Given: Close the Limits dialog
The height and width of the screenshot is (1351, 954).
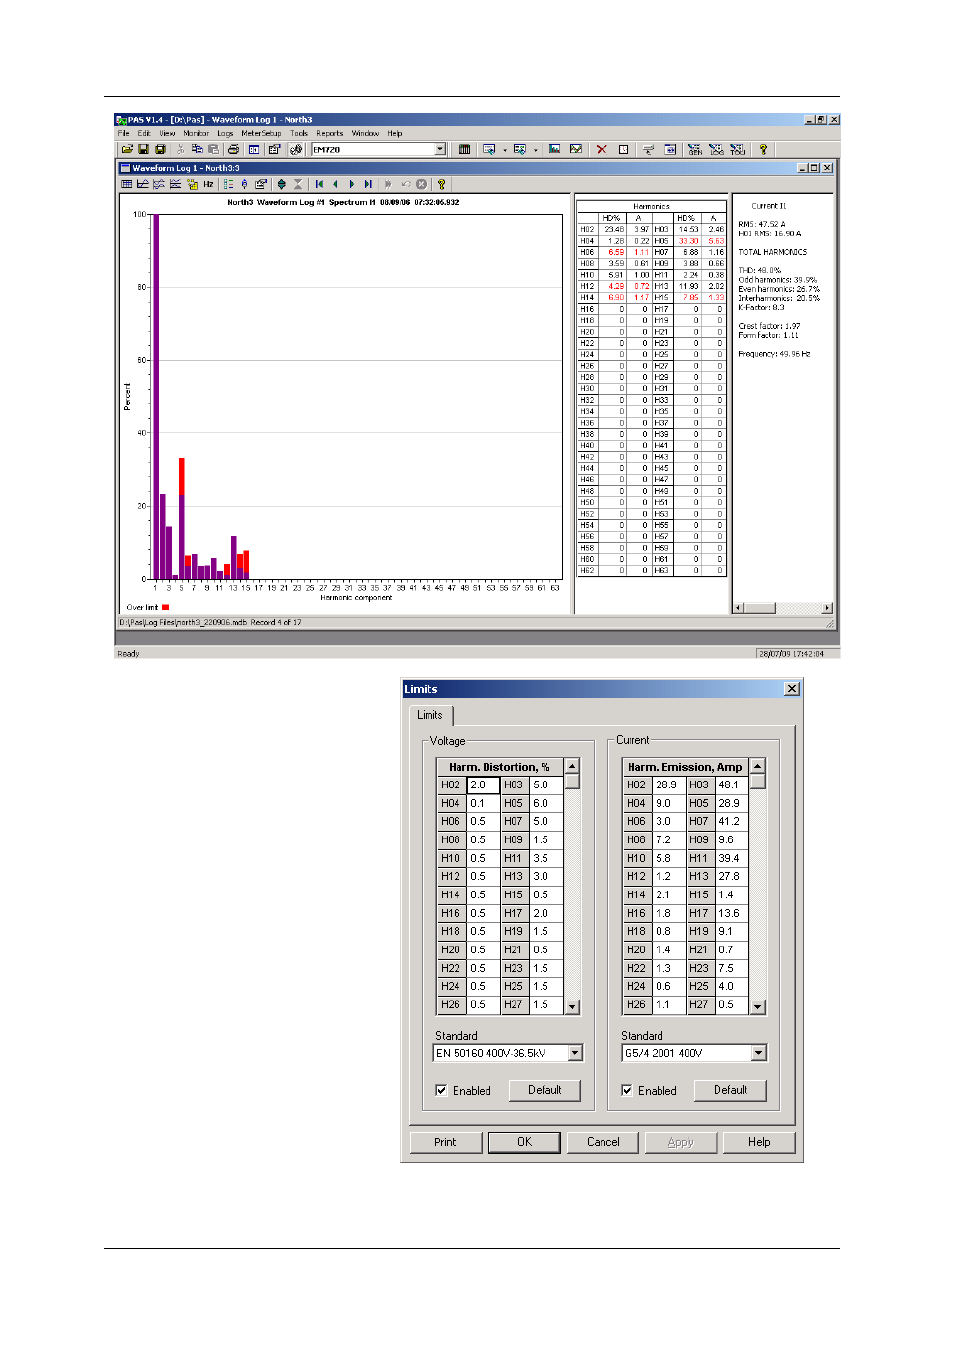Looking at the screenshot, I should click(x=792, y=689).
